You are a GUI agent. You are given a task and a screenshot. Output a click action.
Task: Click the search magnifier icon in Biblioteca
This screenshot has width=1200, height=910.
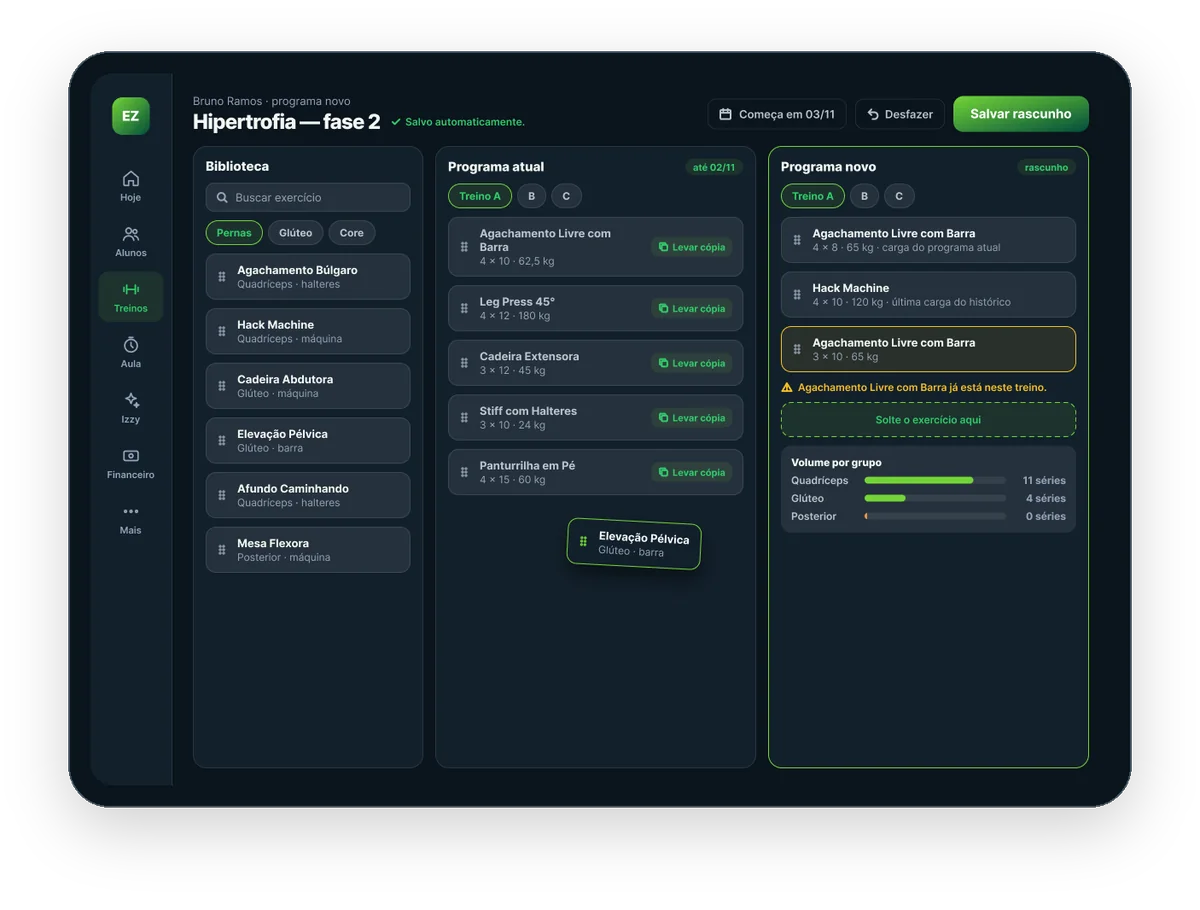[x=222, y=198]
